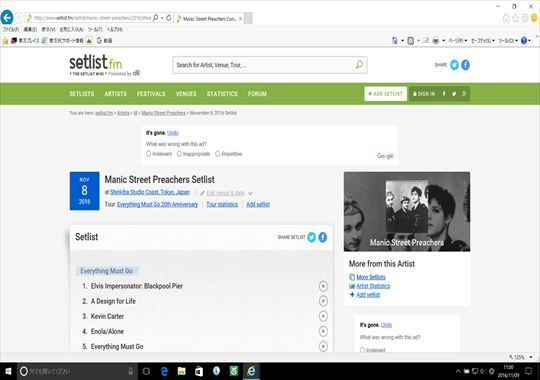Open the Tour statistics link

point(222,205)
